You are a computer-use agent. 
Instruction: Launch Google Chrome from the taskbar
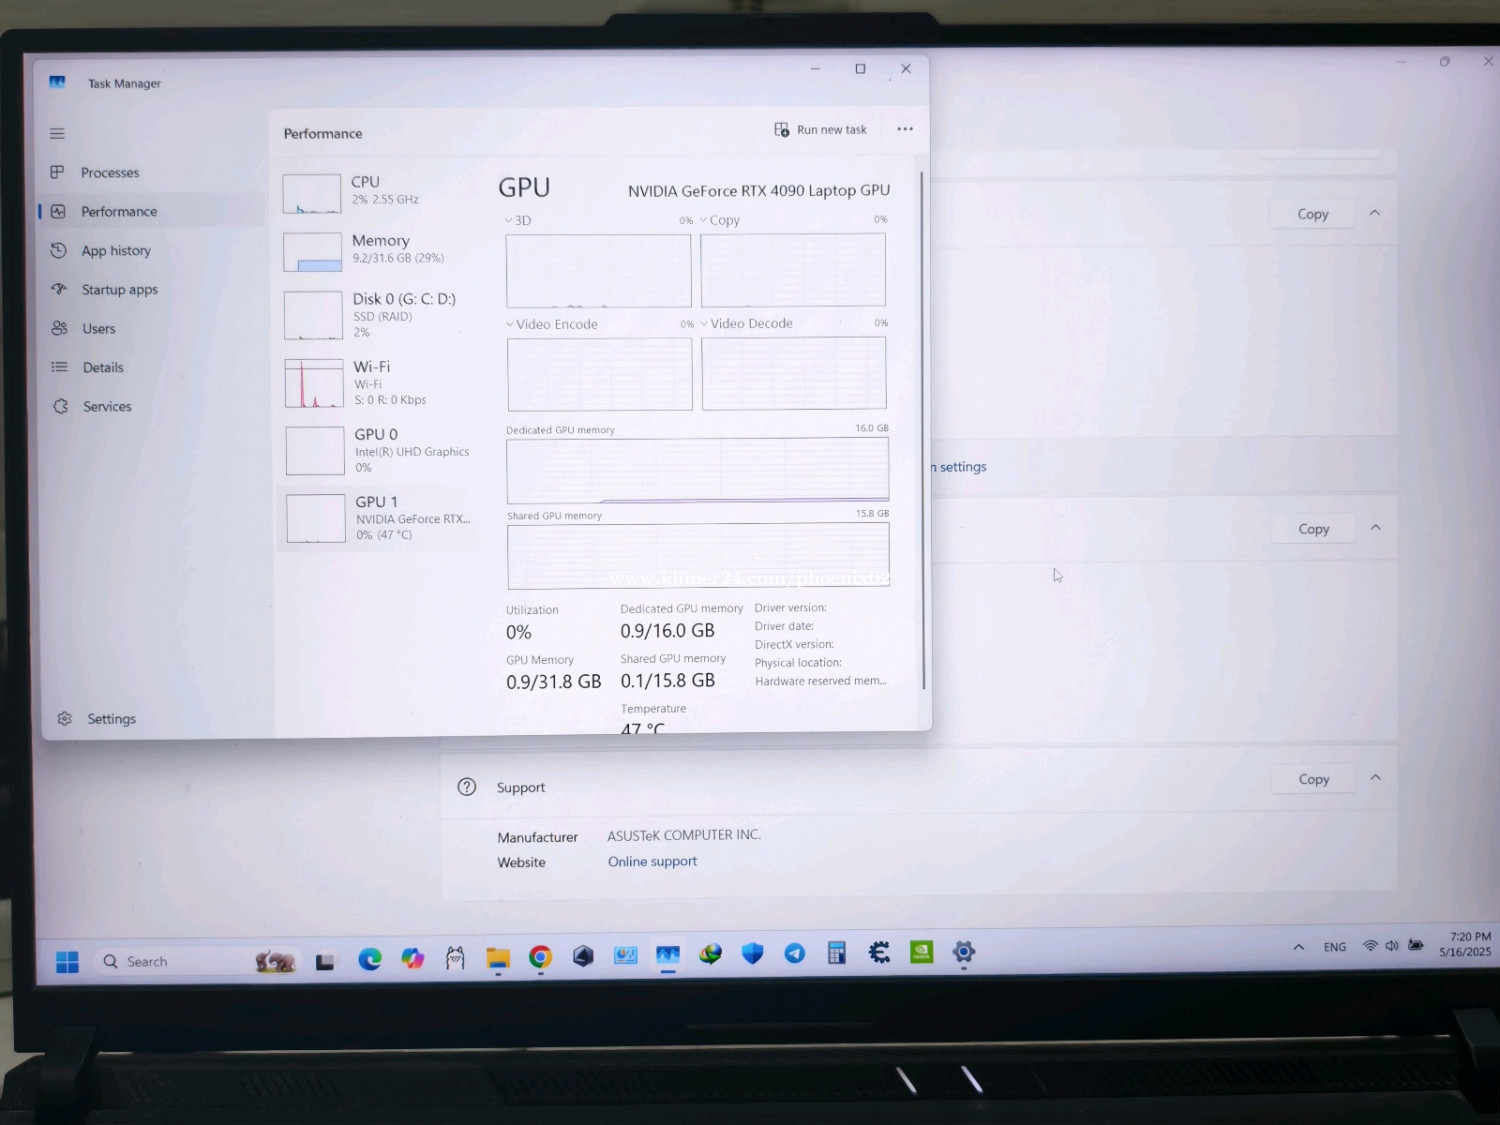coord(540,957)
